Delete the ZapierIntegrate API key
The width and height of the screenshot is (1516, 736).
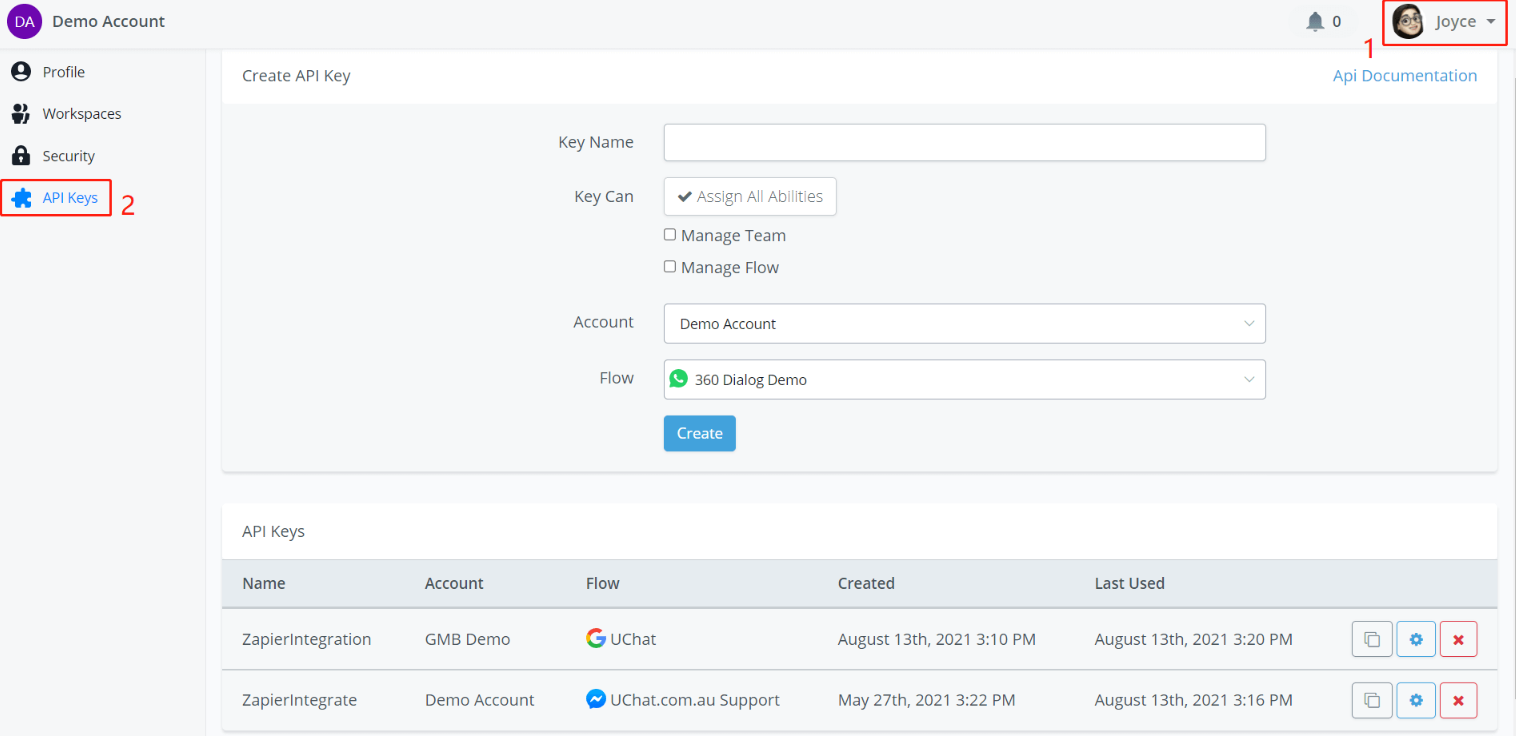tap(1458, 700)
